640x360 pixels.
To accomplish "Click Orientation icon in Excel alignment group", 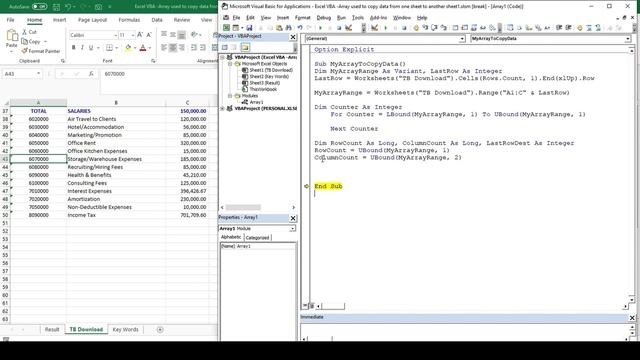I will click(195, 35).
